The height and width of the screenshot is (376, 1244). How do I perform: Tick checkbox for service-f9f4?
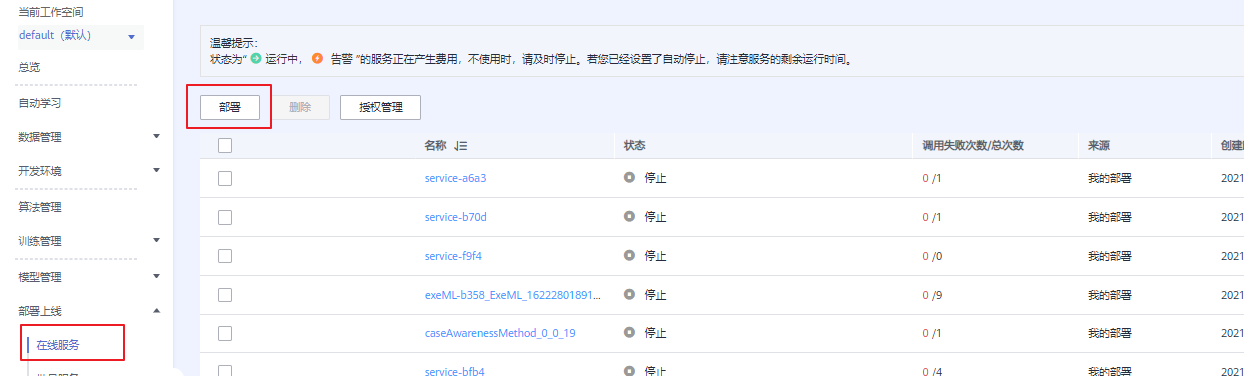[225, 256]
